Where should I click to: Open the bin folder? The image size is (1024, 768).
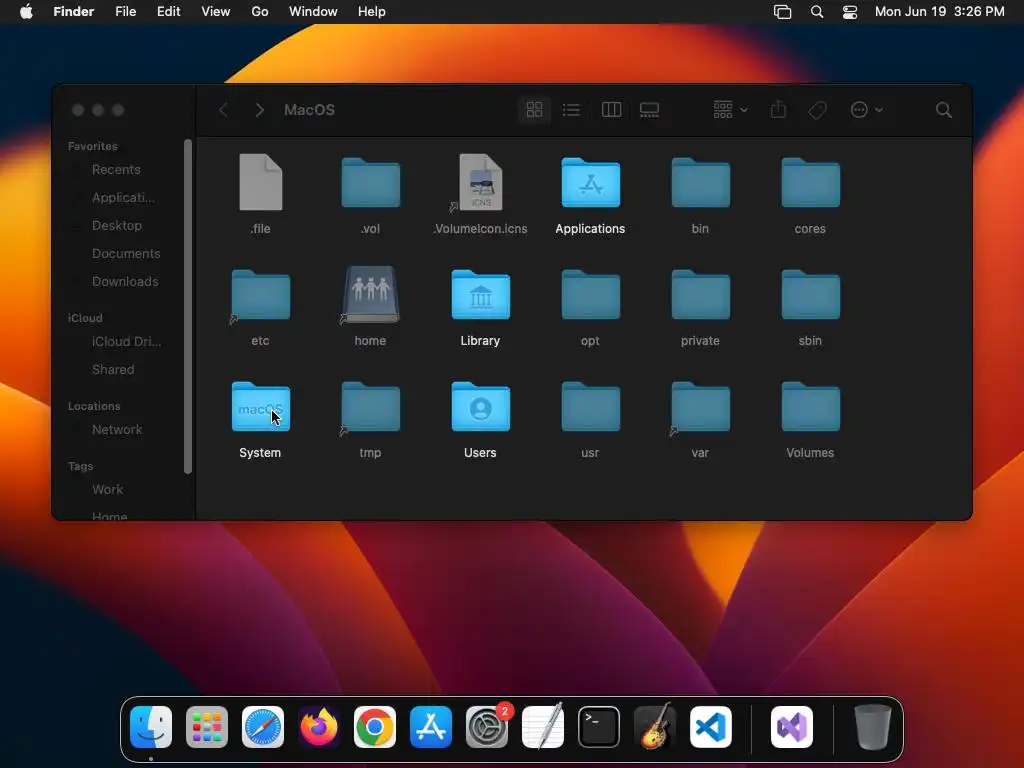click(700, 183)
